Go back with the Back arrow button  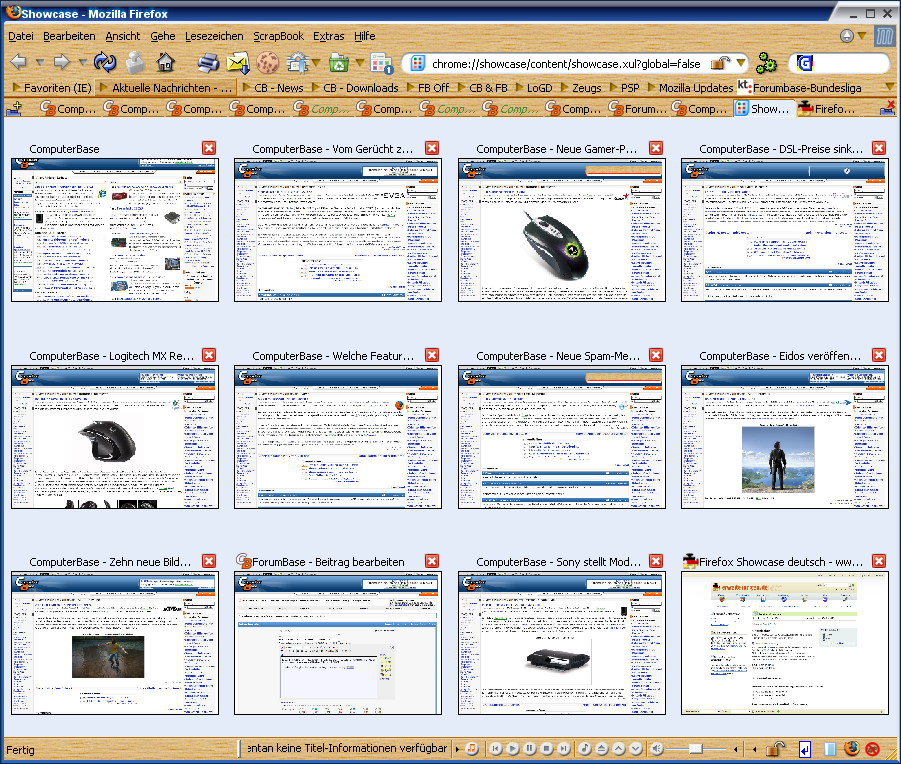pos(19,61)
